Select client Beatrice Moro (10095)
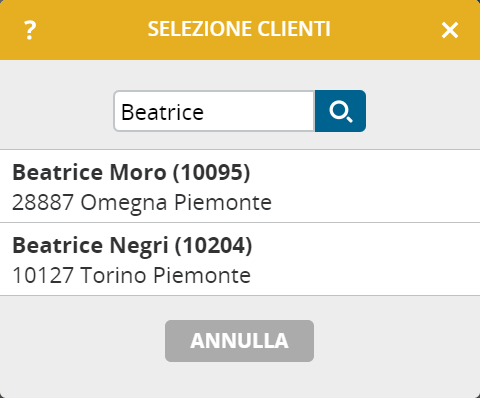Screen dimensions: 480x398 click(240, 186)
